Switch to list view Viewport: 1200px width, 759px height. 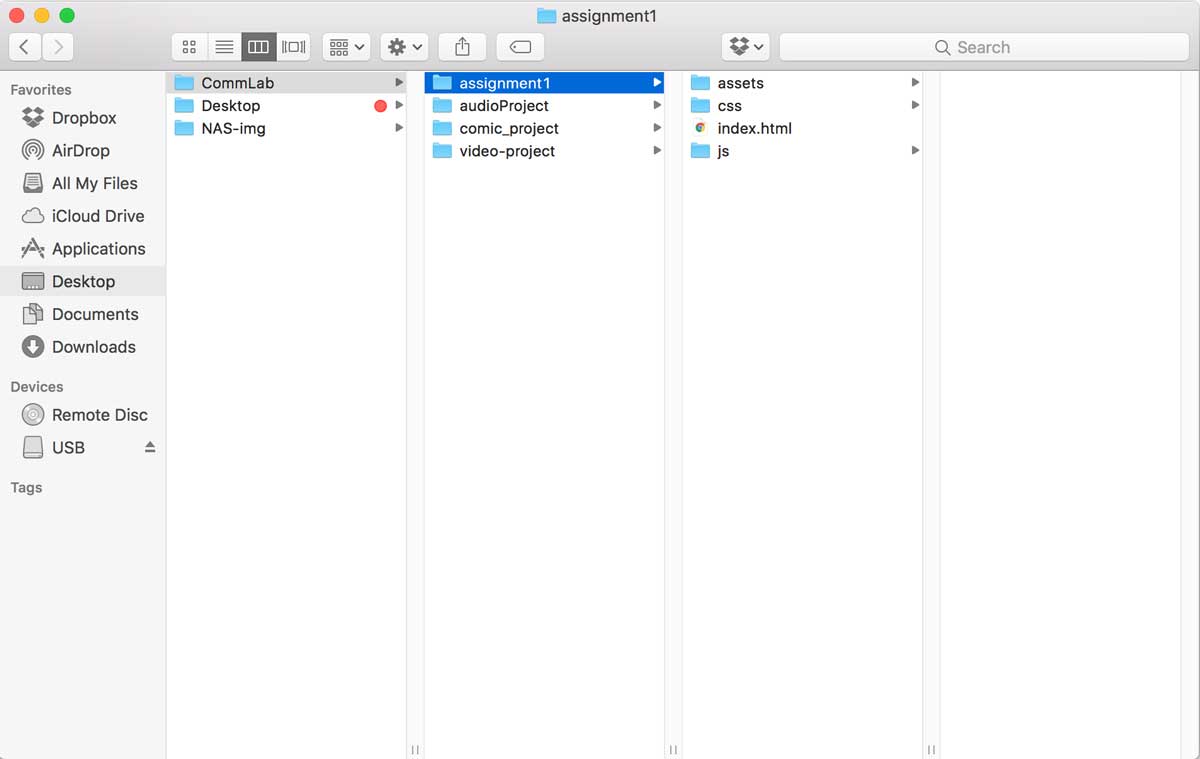tap(224, 47)
